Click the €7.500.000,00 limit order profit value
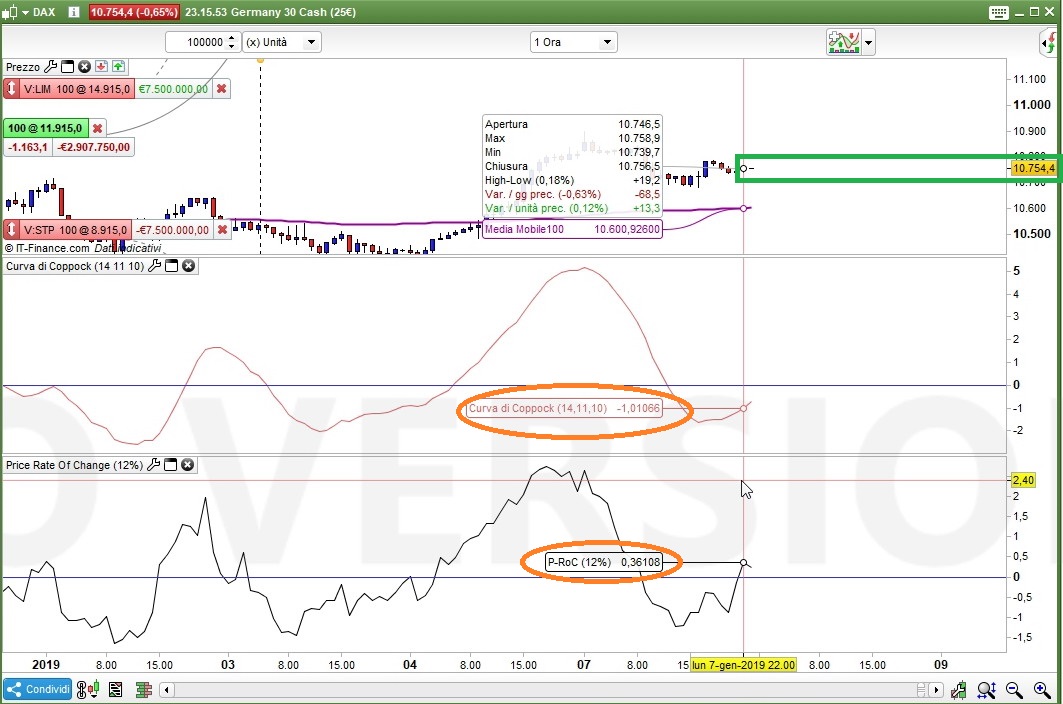 (x=174, y=89)
